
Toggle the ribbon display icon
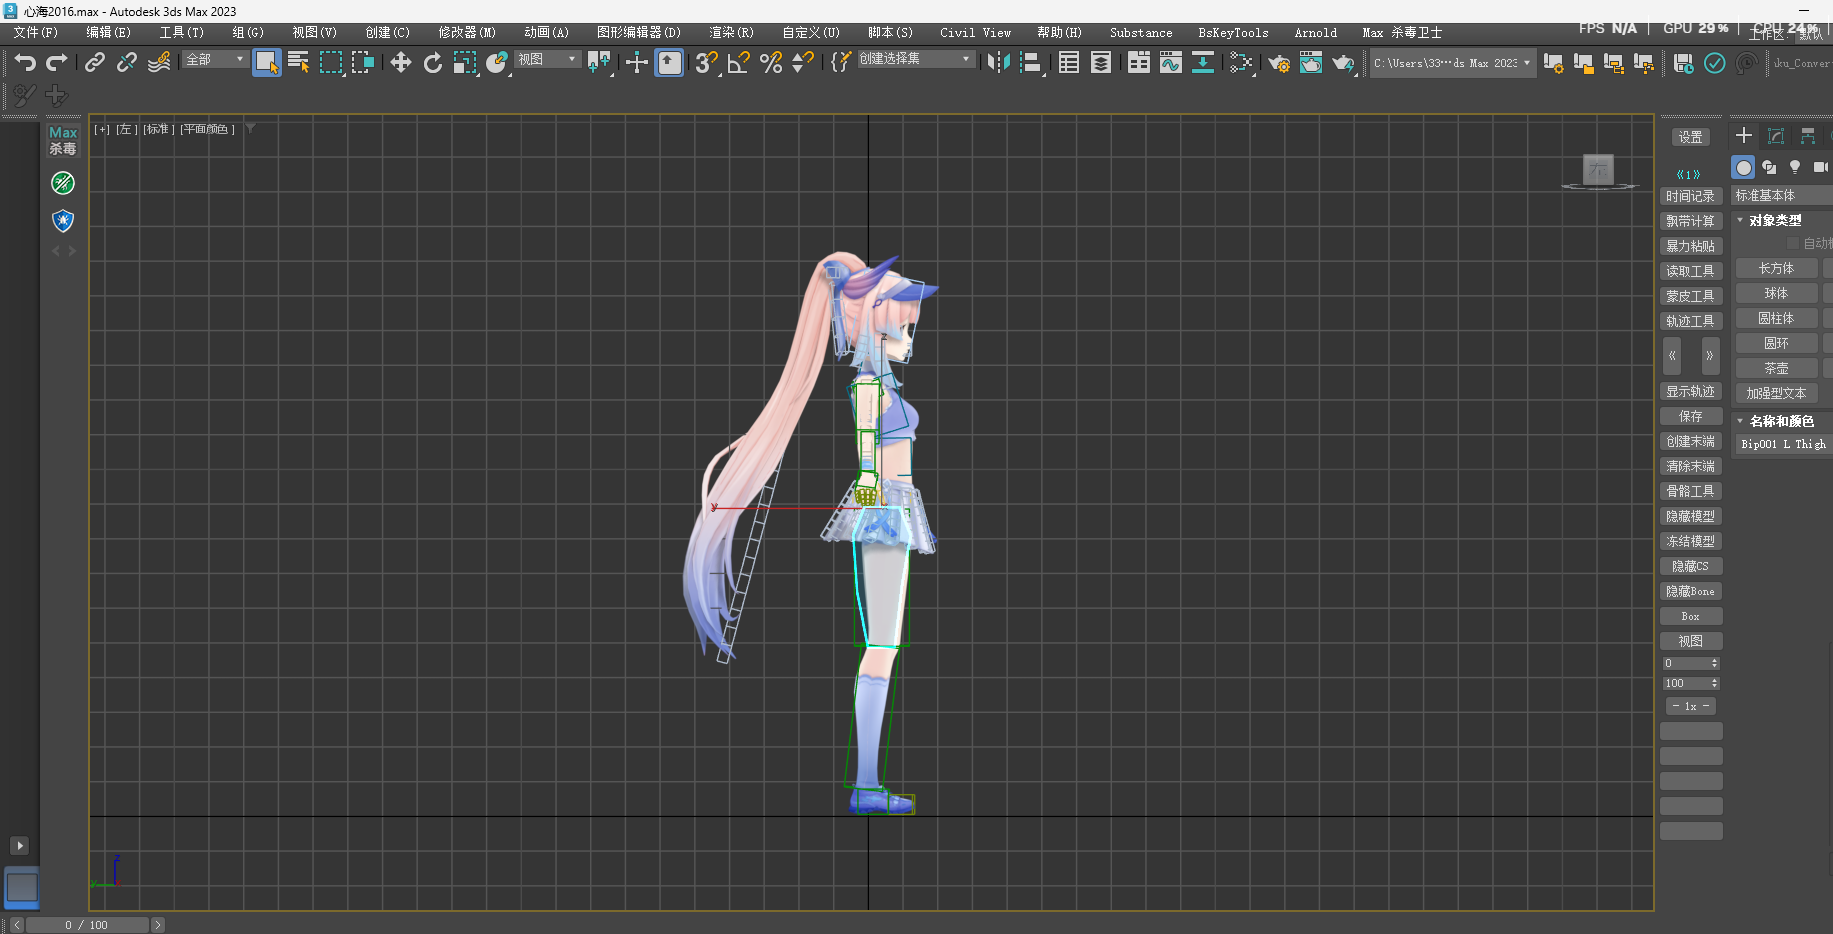click(1139, 63)
